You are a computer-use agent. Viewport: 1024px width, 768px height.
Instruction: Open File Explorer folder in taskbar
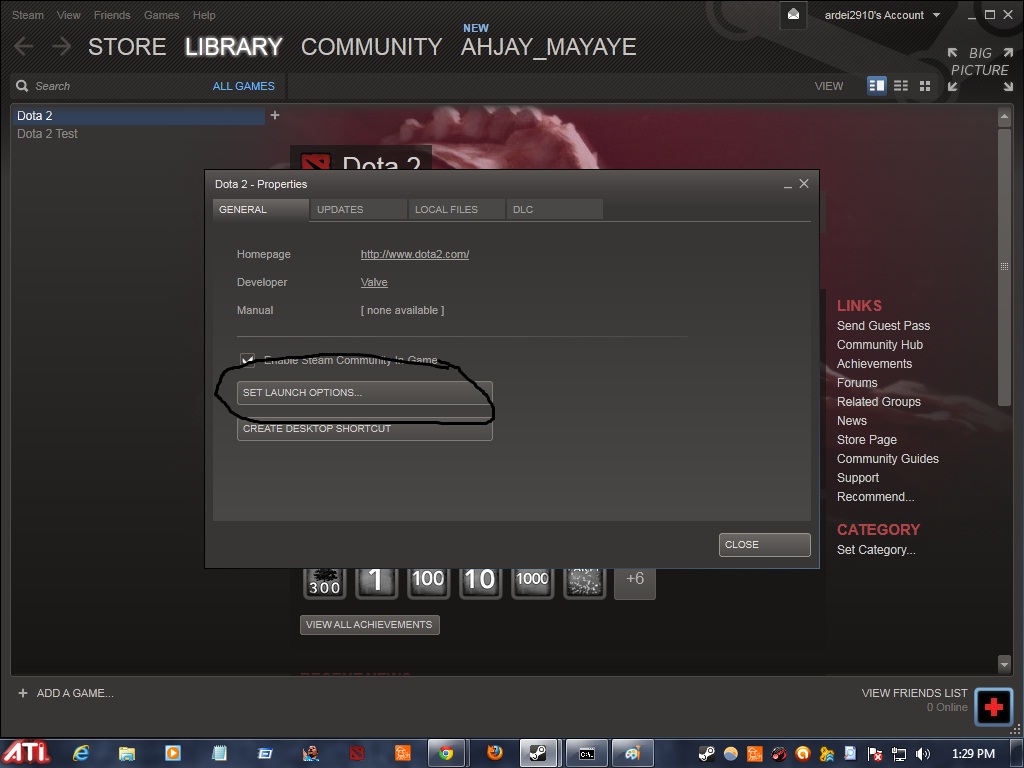(127, 754)
